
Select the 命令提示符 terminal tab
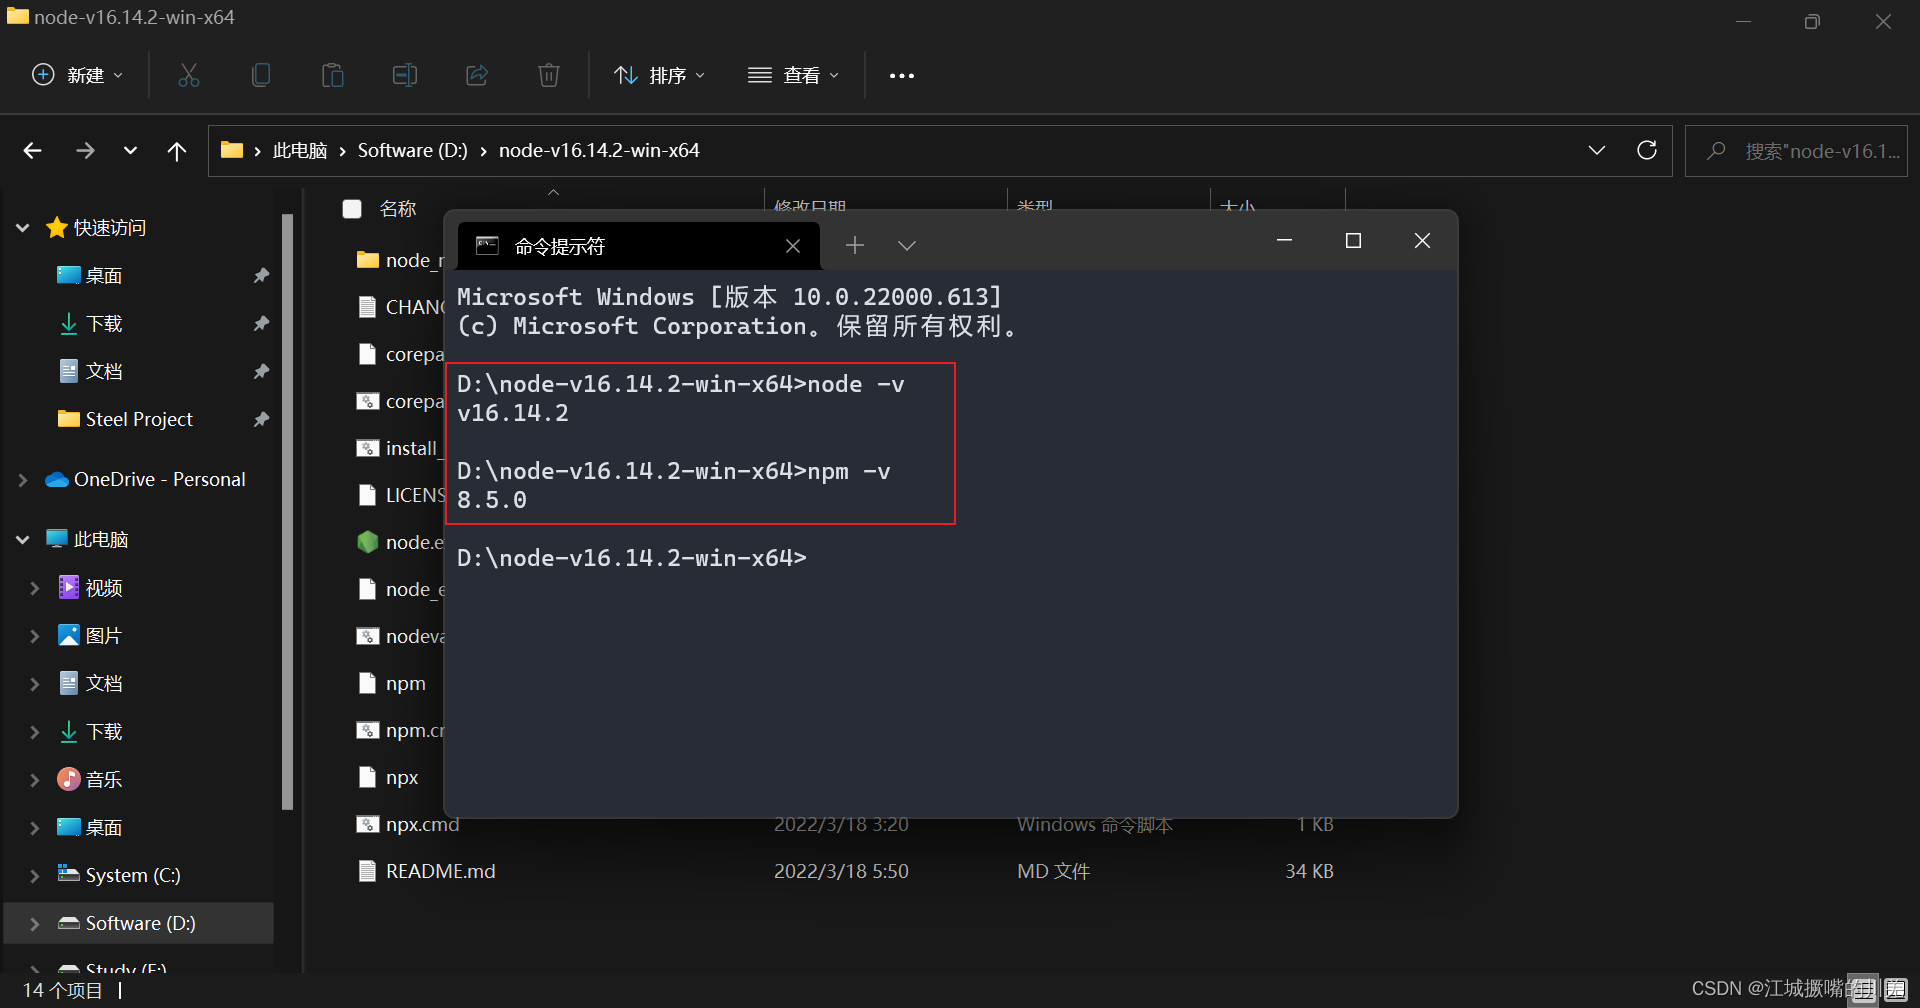pyautogui.click(x=639, y=246)
